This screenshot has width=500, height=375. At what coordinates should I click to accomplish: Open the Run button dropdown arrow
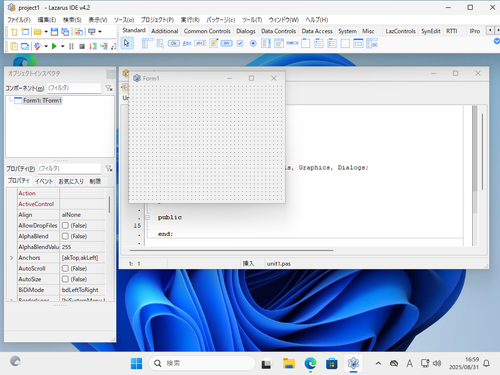pos(62,46)
